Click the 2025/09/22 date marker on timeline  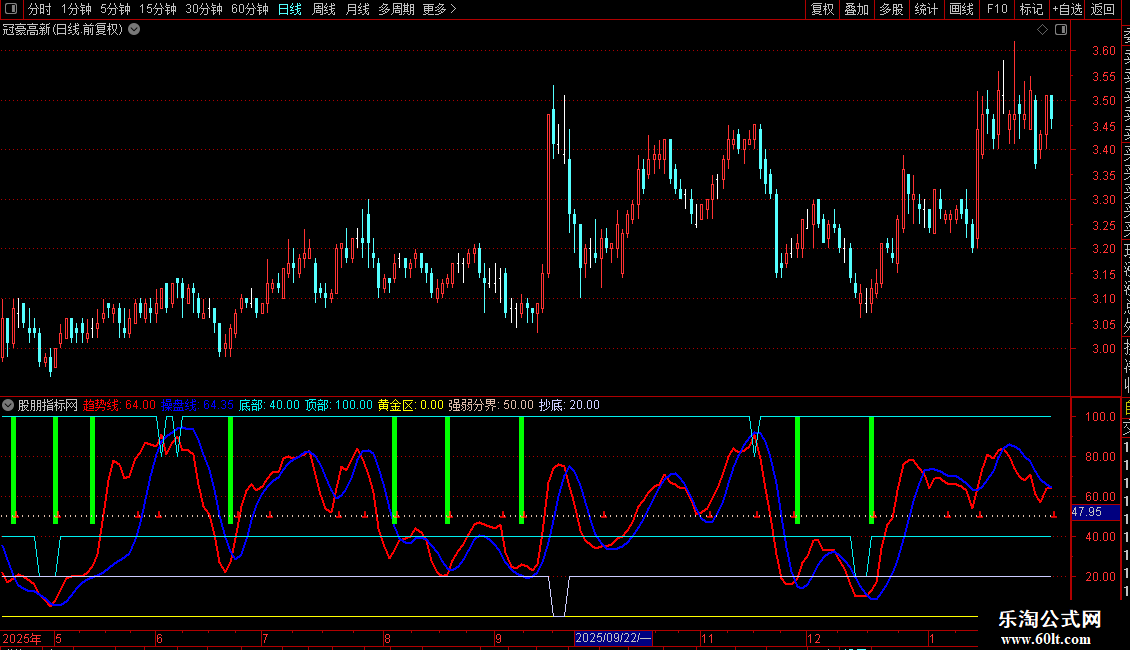(x=613, y=638)
